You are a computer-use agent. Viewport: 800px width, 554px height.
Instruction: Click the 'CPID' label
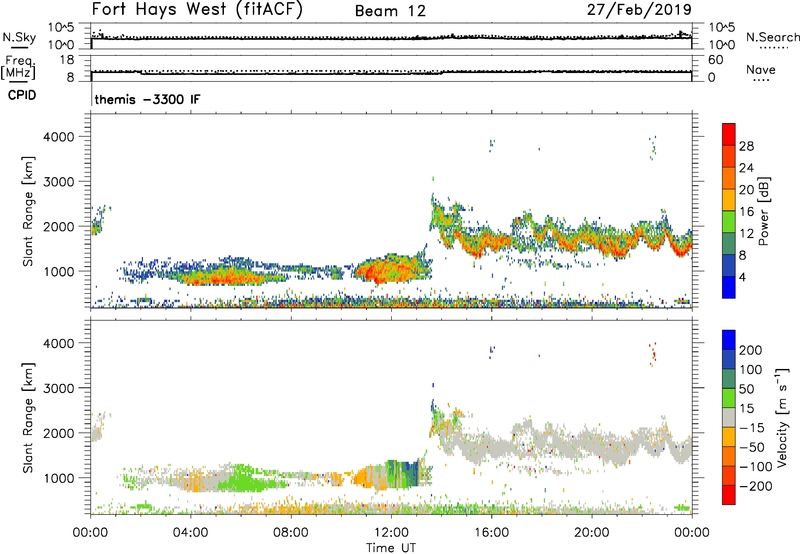[x=22, y=95]
